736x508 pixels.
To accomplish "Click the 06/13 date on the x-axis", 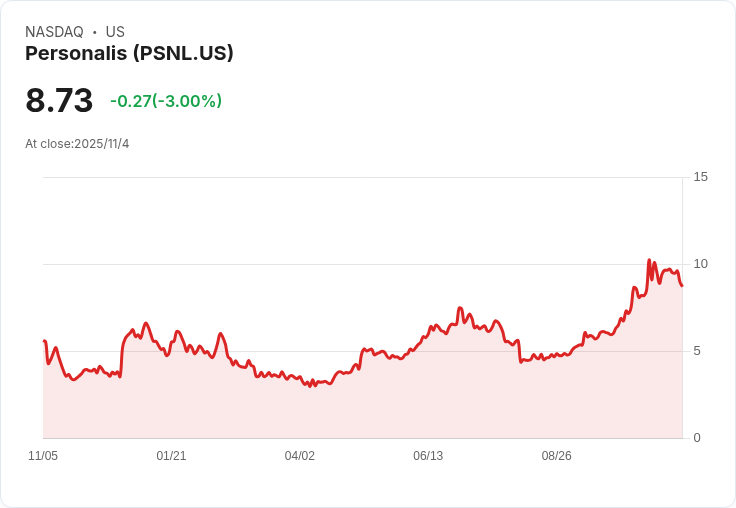I will [428, 456].
